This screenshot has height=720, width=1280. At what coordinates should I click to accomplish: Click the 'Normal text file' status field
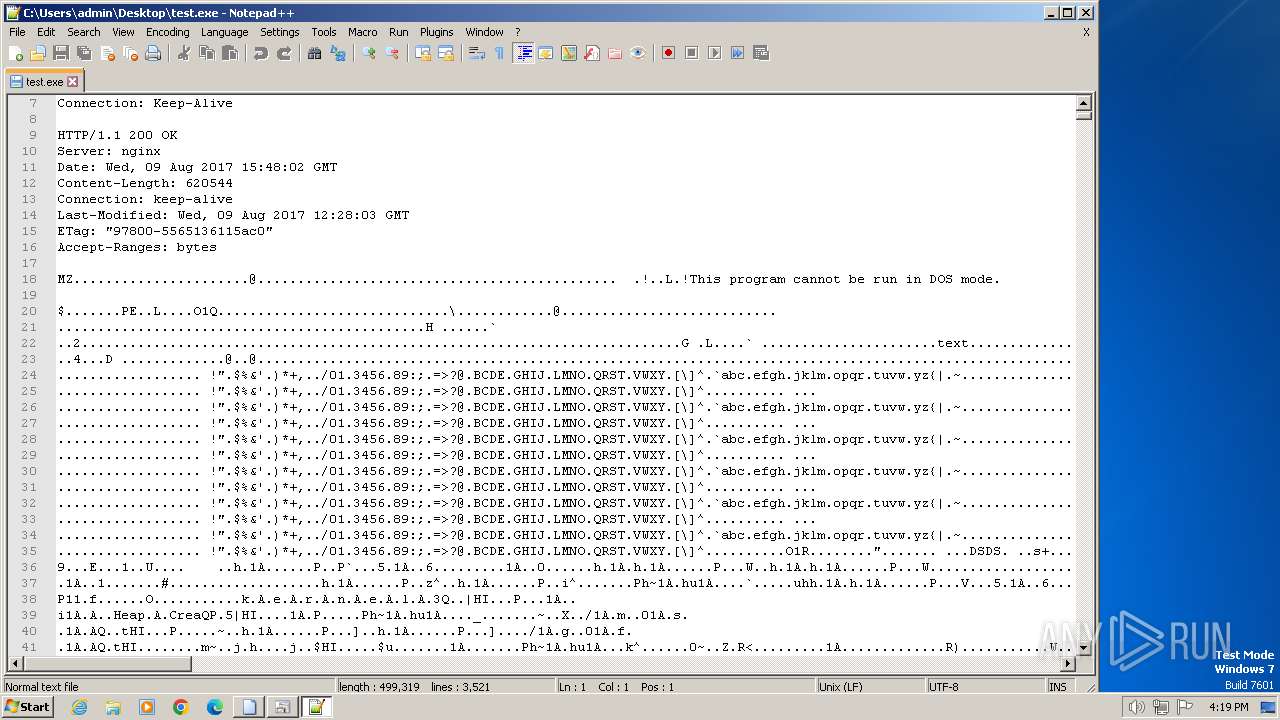tap(168, 687)
